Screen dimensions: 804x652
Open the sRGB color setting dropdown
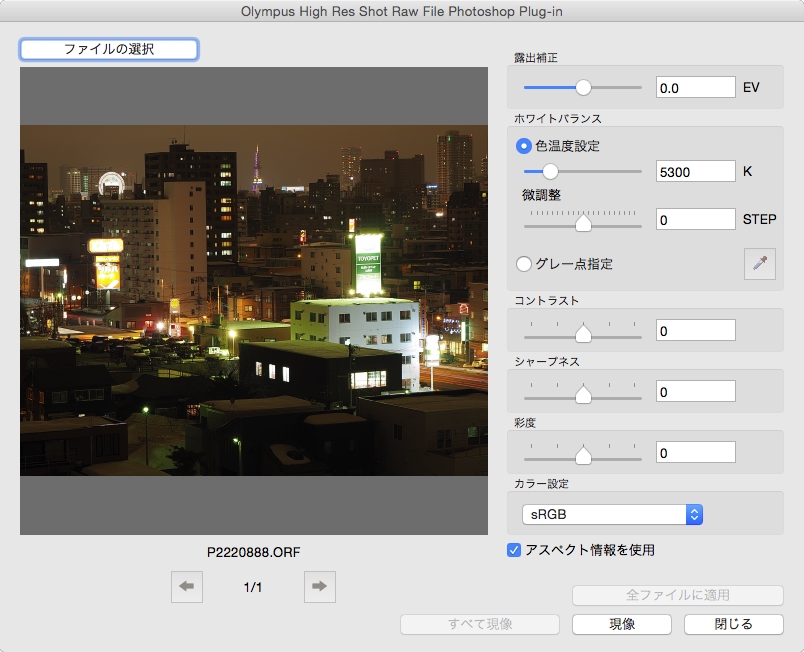click(x=613, y=514)
